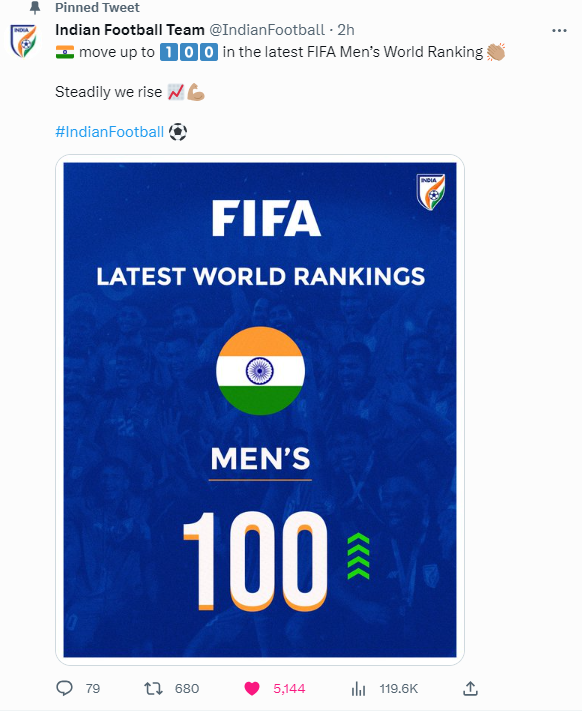Click the retweet arrows icon
Viewport: 582px width, 716px height.
(x=153, y=688)
